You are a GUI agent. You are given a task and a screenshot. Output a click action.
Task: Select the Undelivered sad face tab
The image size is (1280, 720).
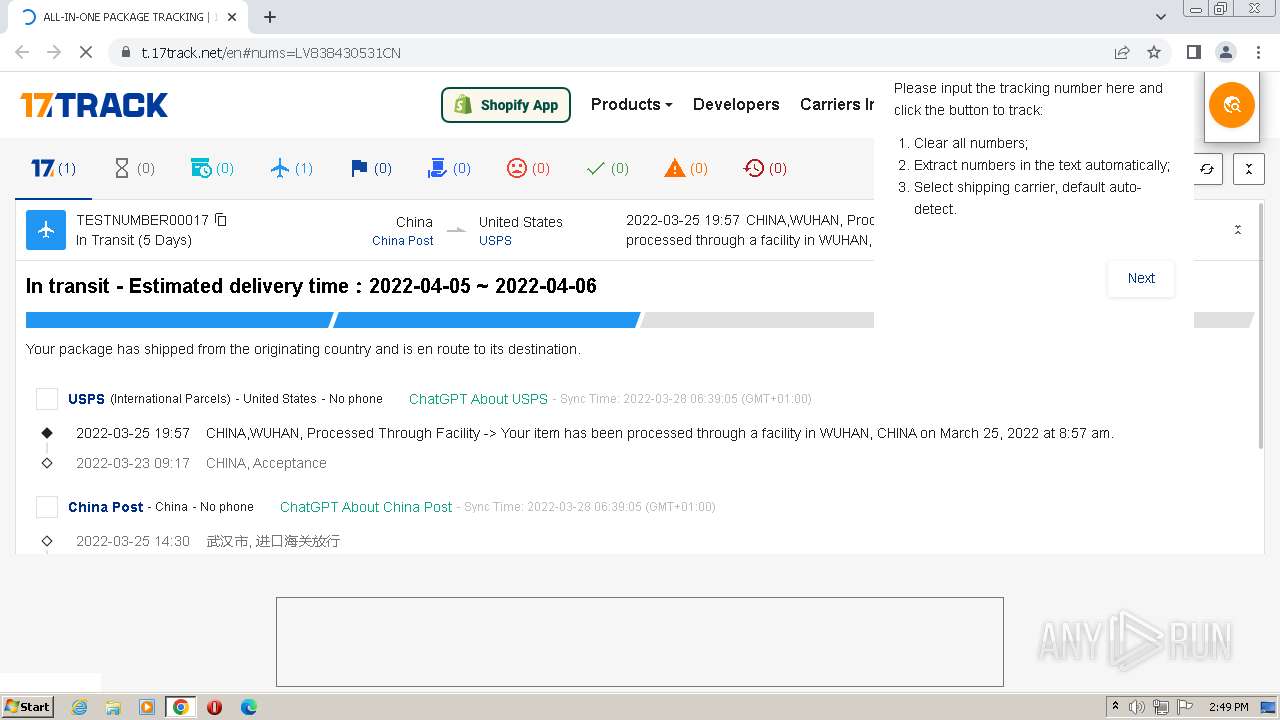528,168
